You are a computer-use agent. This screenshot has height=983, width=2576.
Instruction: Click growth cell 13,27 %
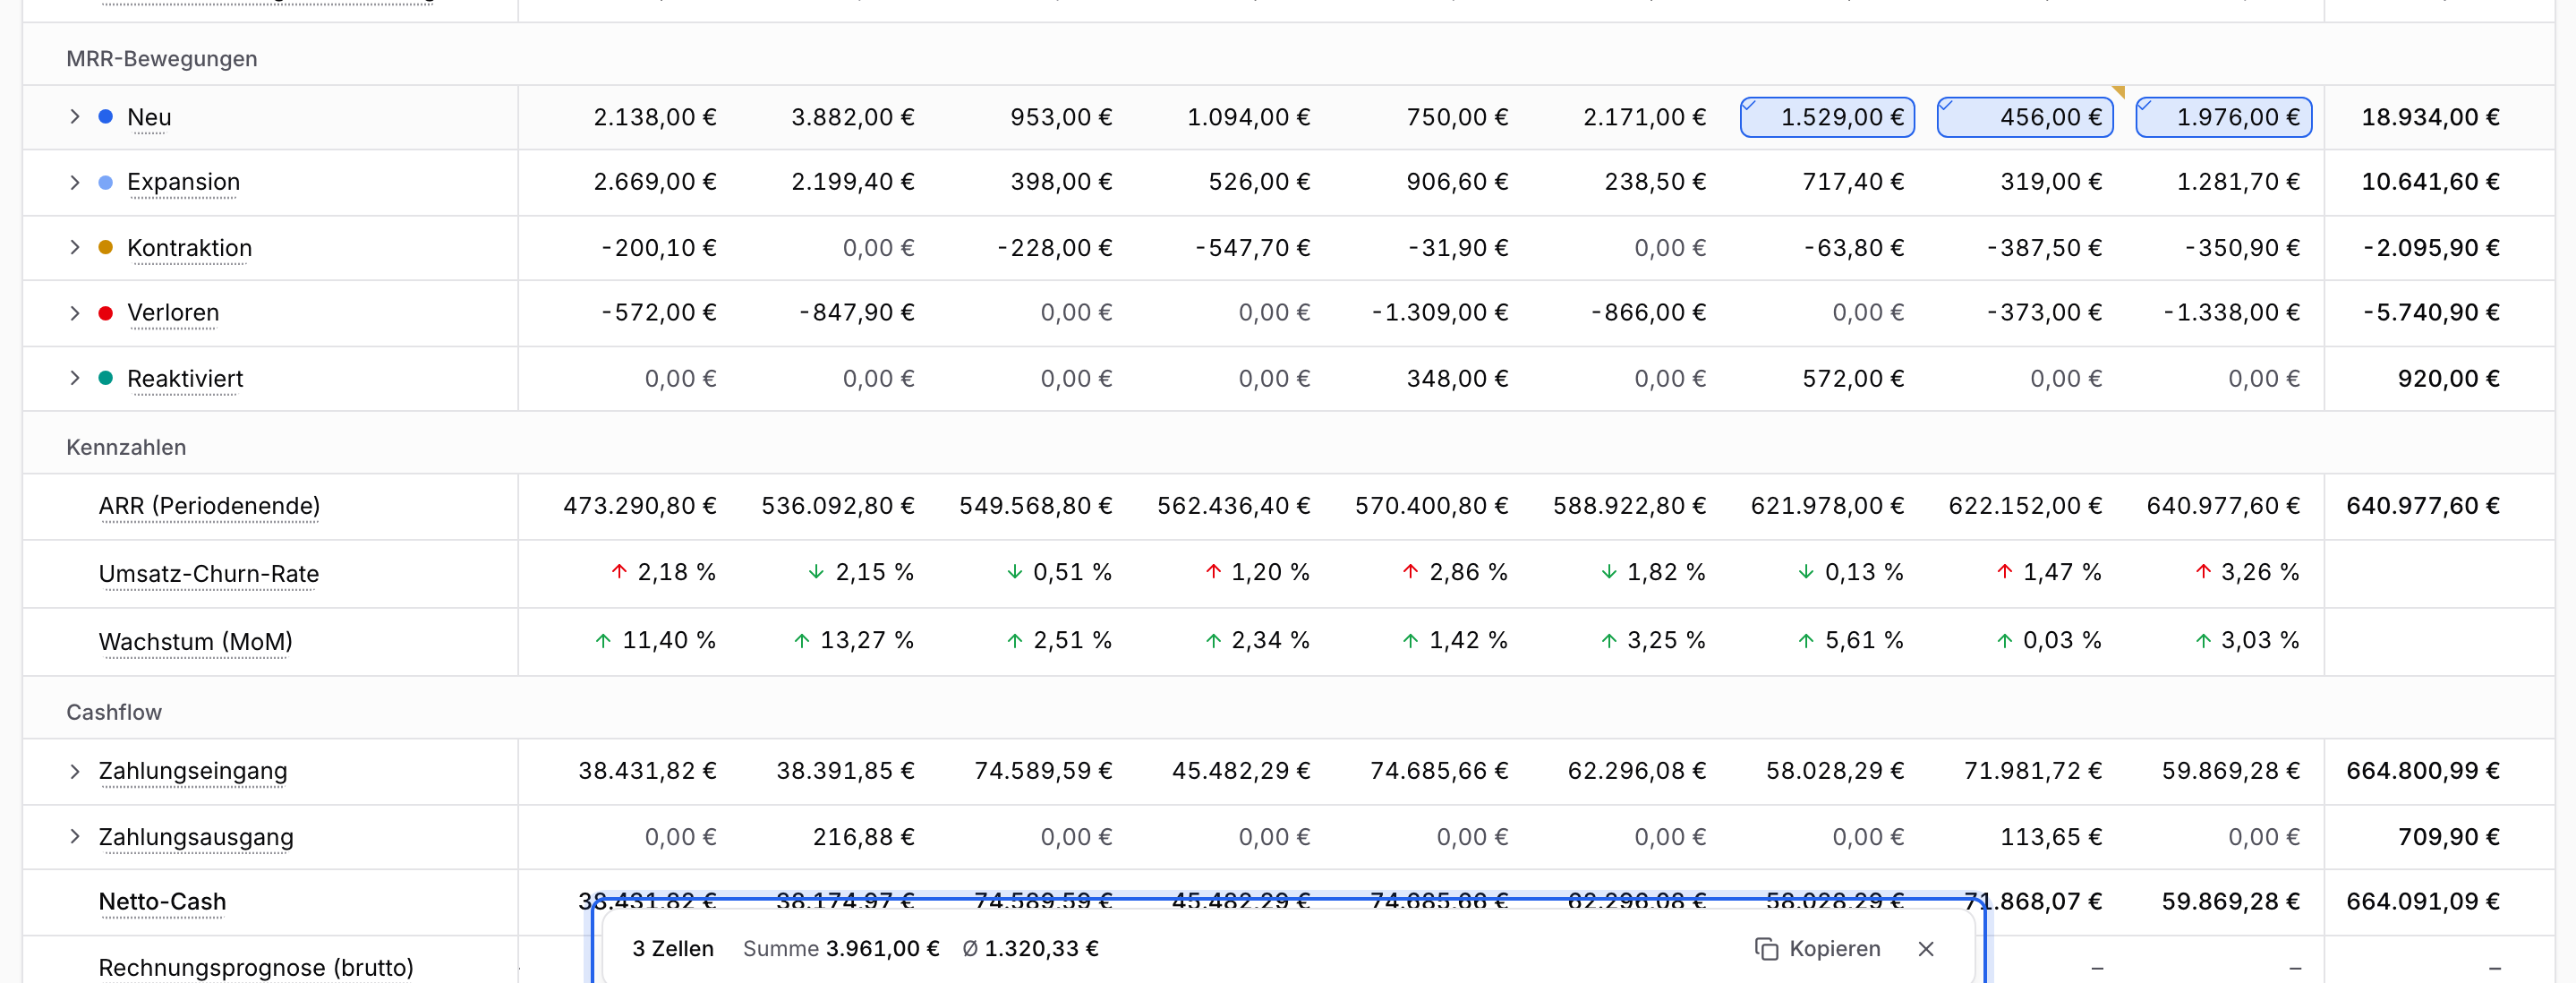coord(853,640)
